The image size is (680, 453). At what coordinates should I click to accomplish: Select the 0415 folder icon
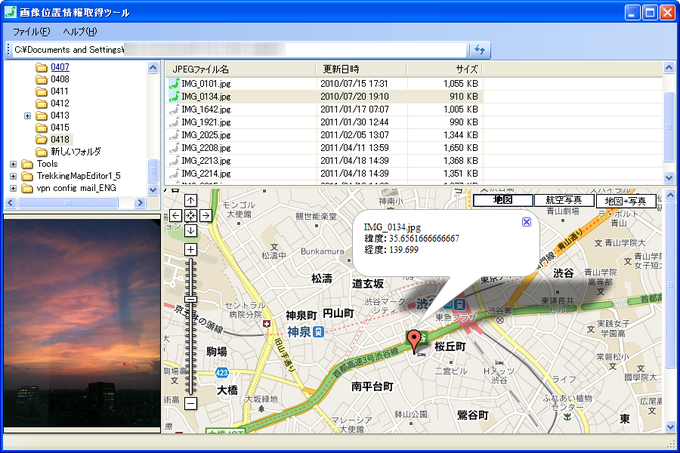click(x=41, y=128)
